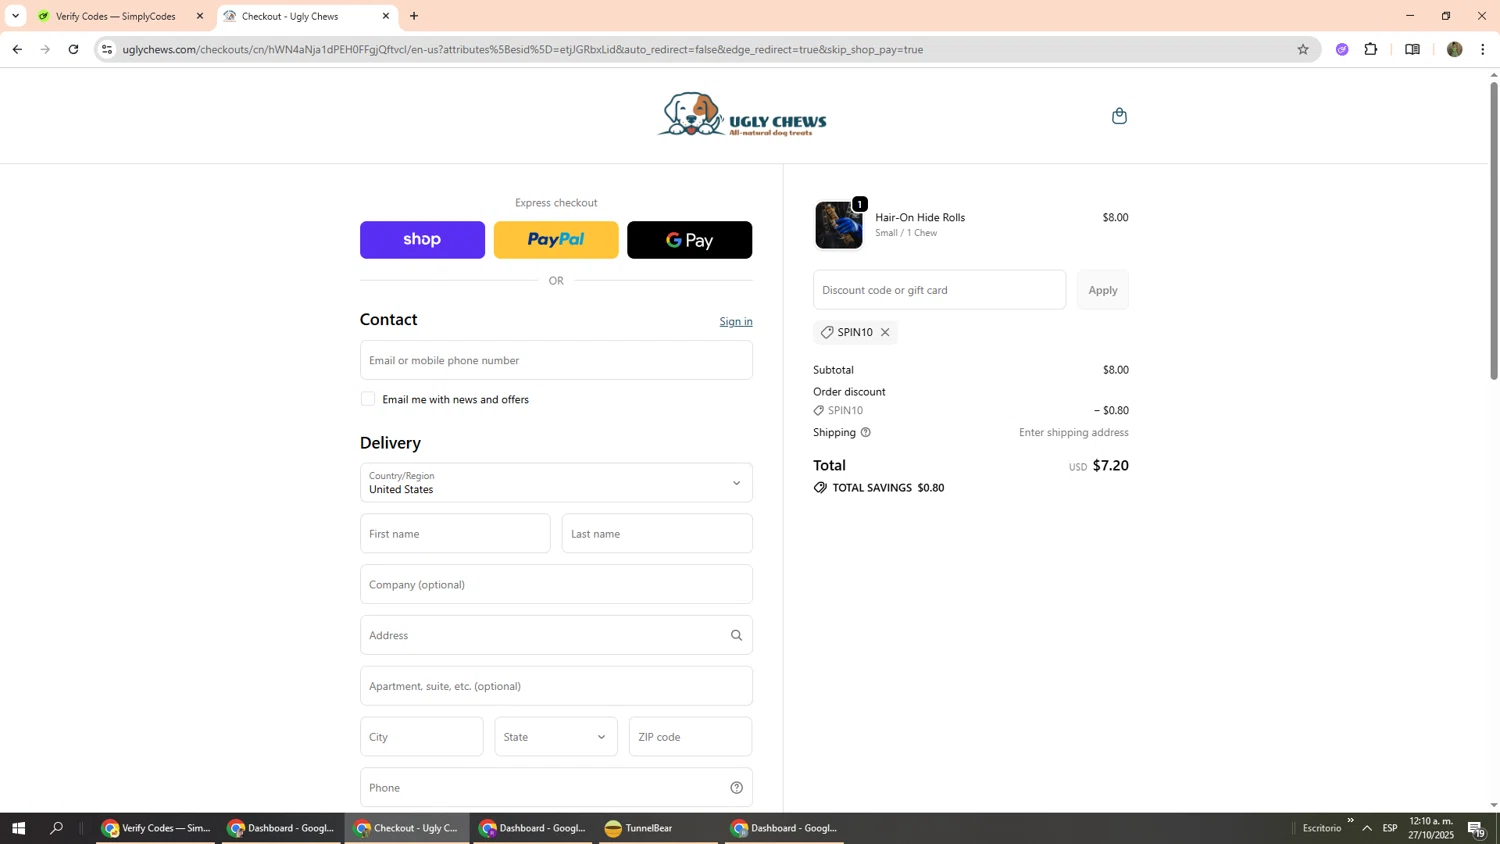
Task: Pay with PayPal express checkout
Action: click(x=556, y=240)
